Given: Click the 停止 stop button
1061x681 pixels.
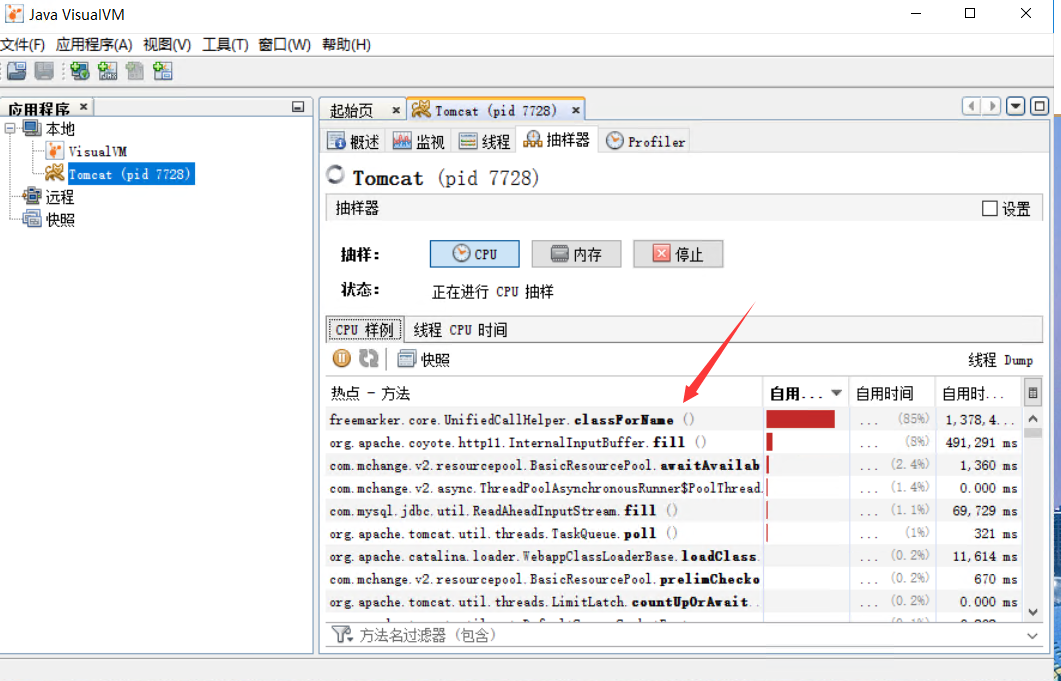Looking at the screenshot, I should (x=678, y=254).
